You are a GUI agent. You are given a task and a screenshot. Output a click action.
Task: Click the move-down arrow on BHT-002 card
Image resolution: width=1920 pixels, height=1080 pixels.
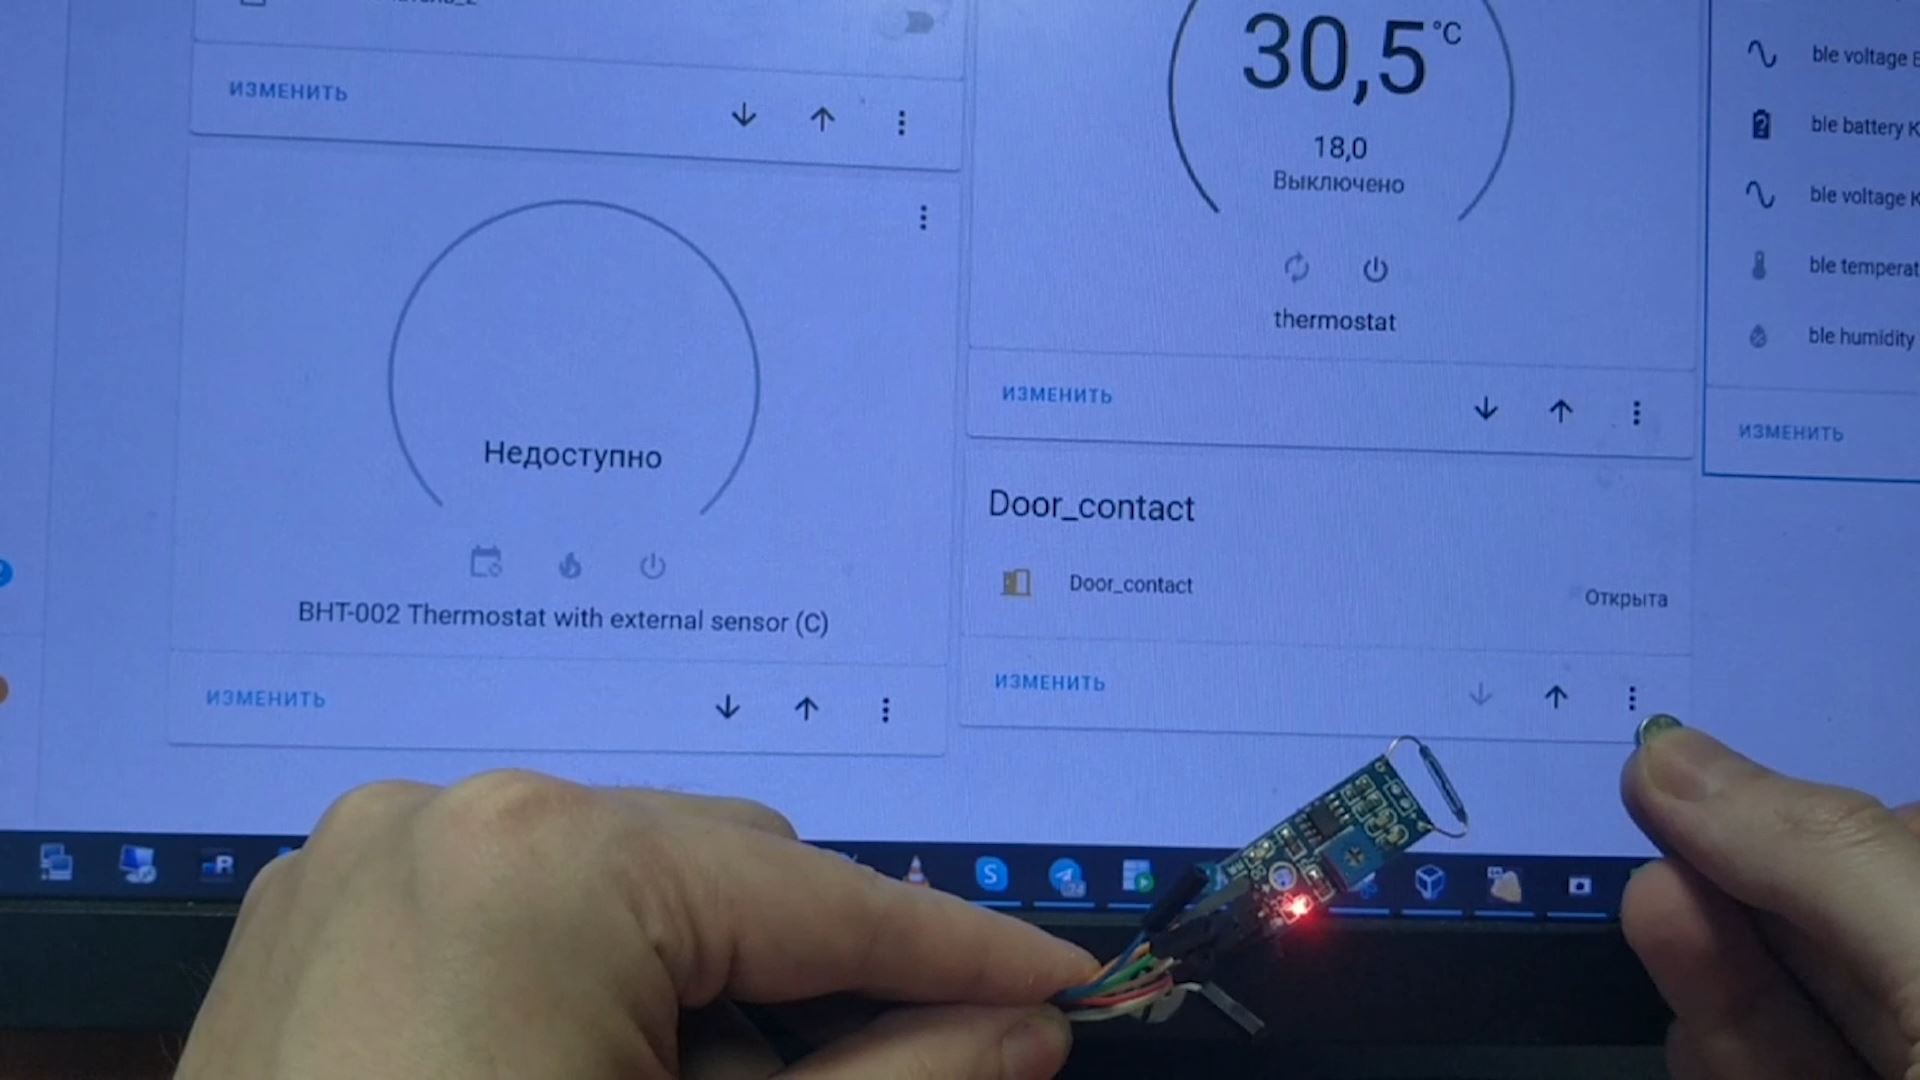[728, 708]
